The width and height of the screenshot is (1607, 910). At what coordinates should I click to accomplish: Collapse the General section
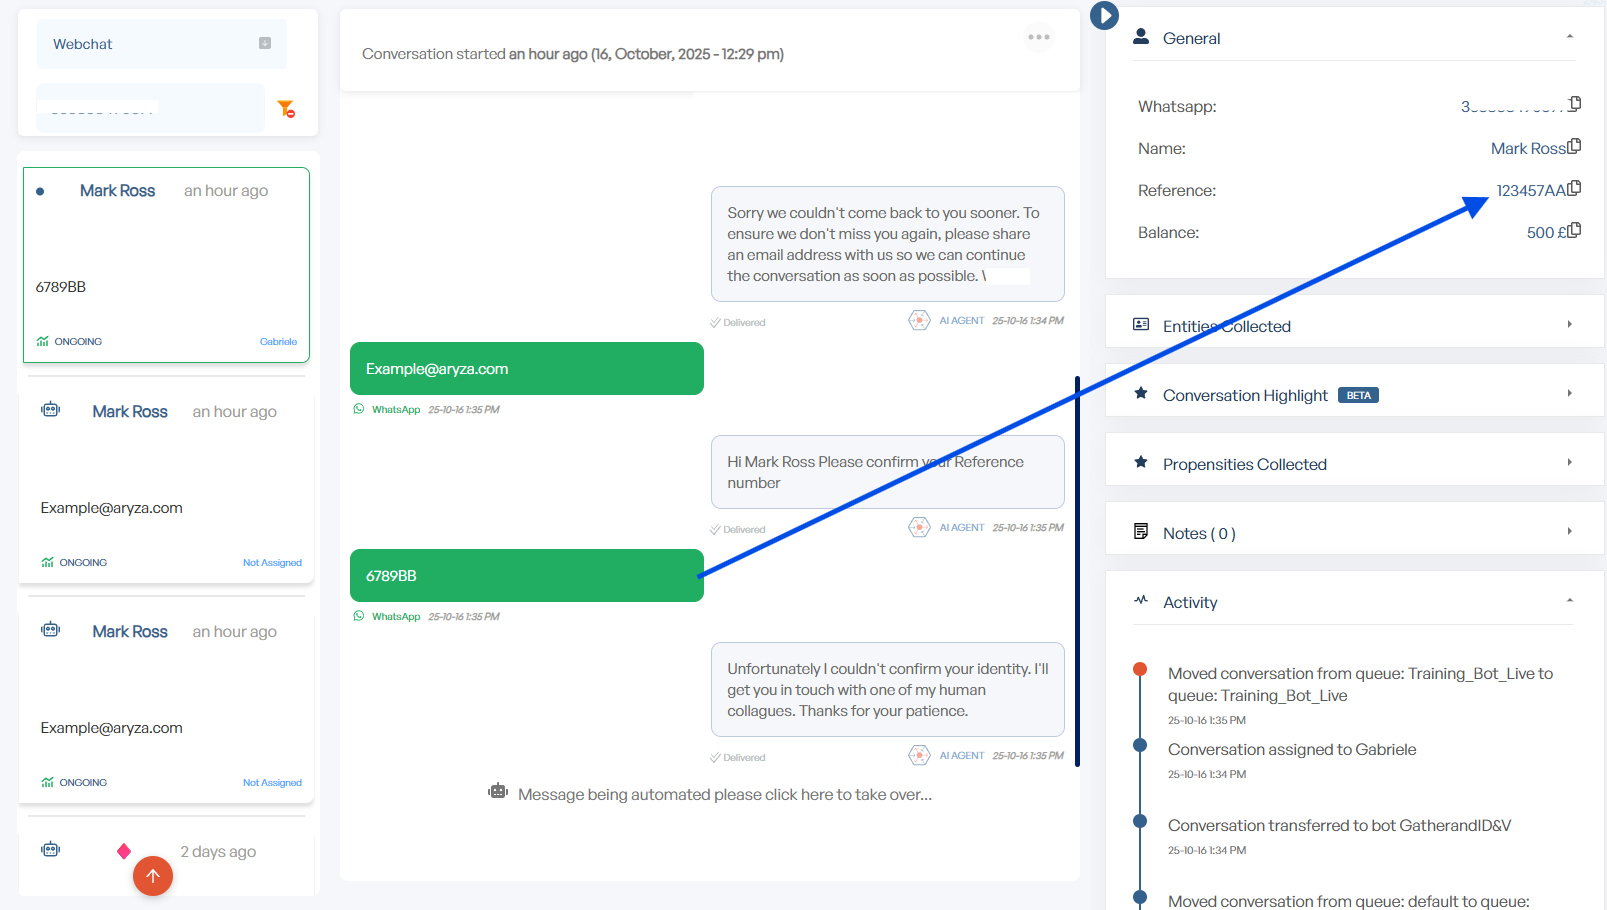(x=1569, y=38)
